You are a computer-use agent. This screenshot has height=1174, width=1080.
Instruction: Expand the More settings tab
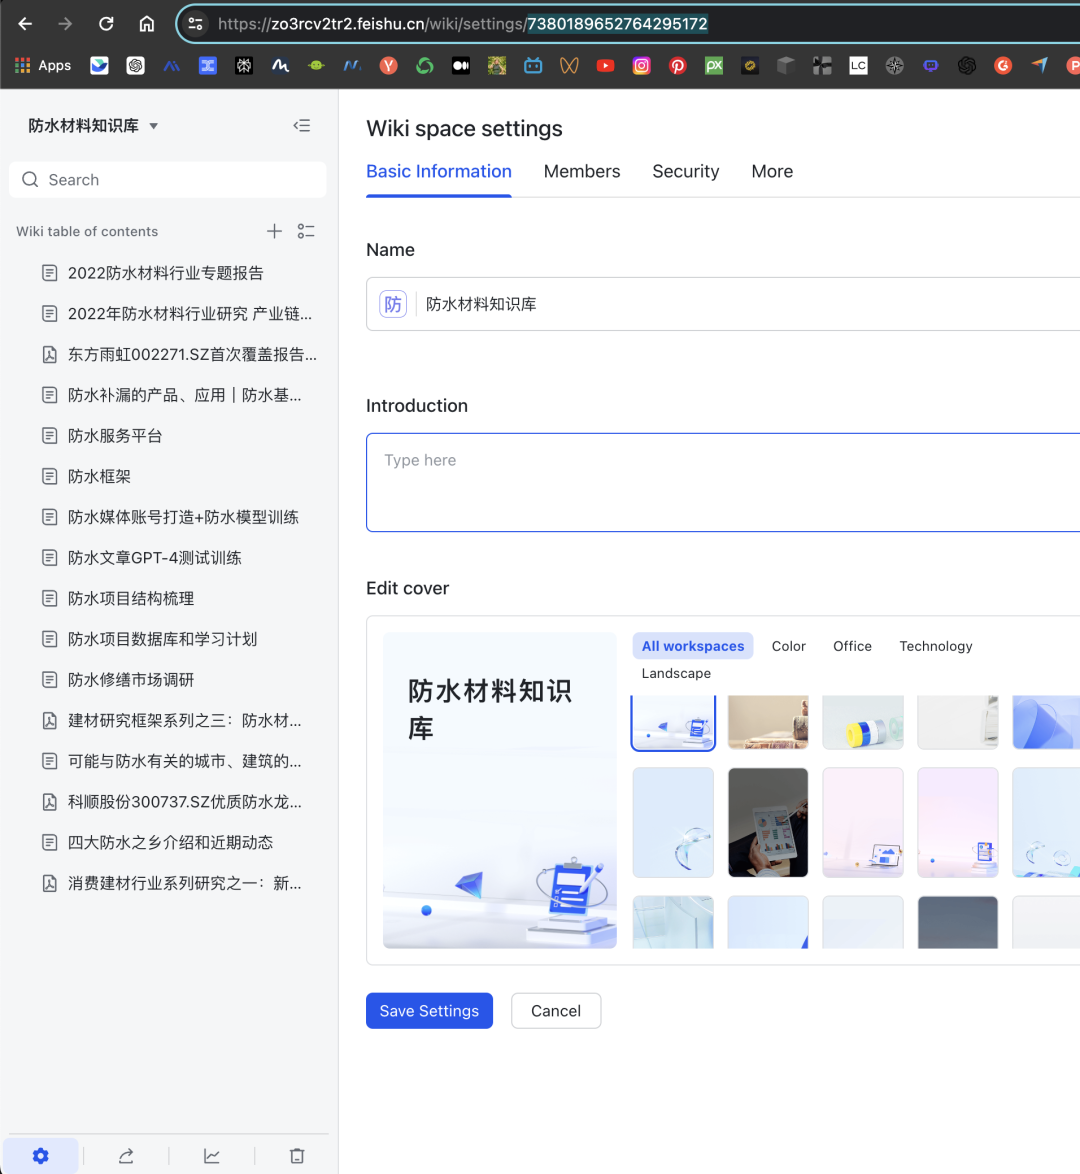[772, 171]
